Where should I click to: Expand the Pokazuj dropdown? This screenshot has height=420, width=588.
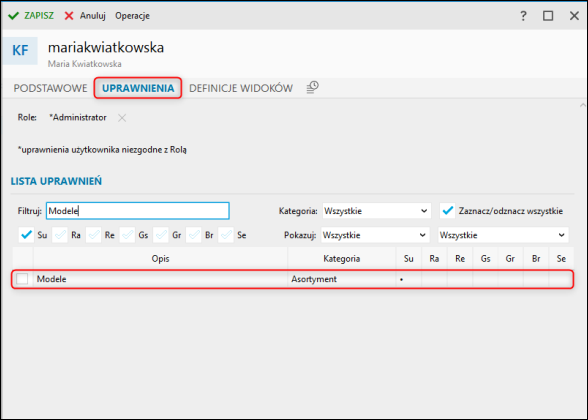375,235
